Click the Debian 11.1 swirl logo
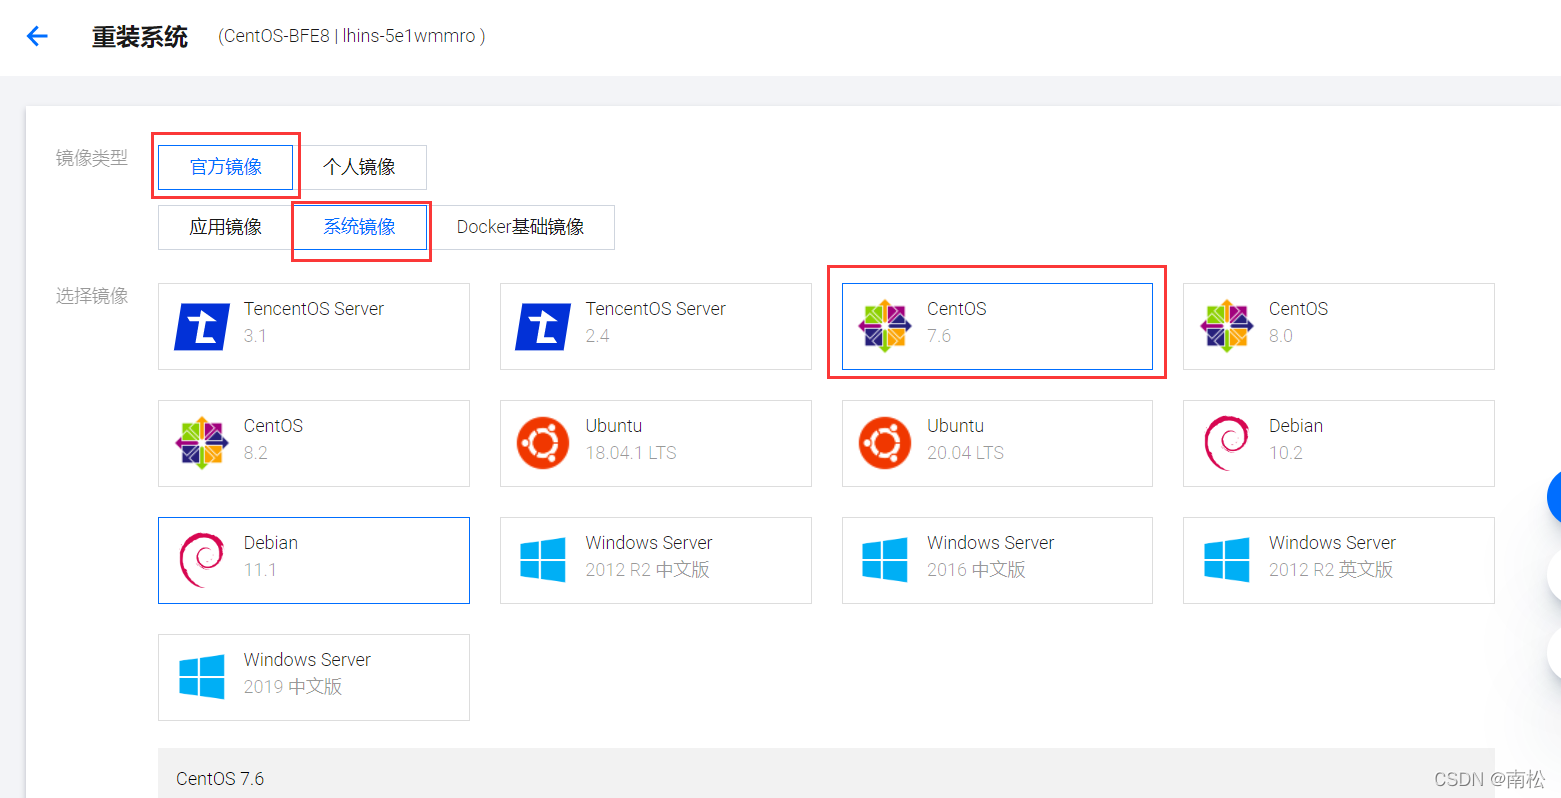 [x=202, y=560]
